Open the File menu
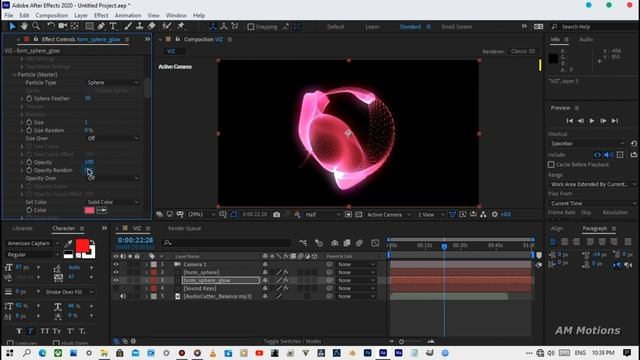Image resolution: width=640 pixels, height=360 pixels. click(9, 15)
